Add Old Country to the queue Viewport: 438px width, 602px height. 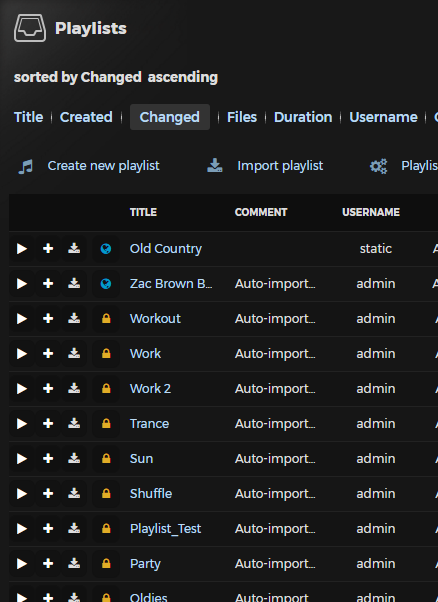point(48,248)
